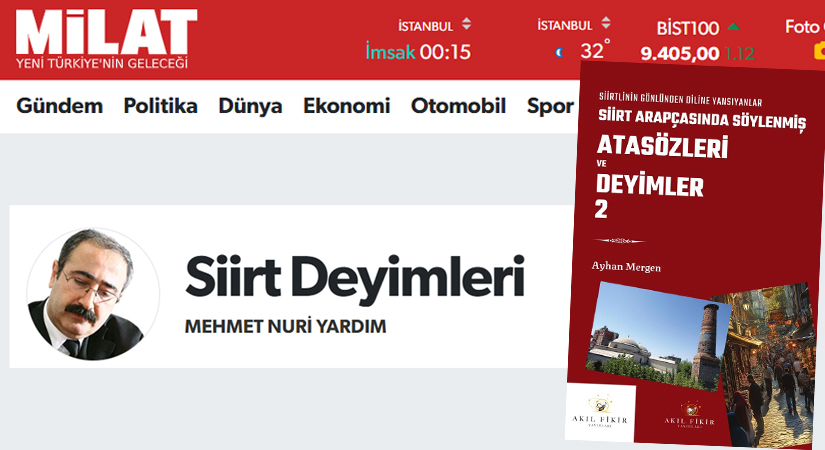825x450 pixels.
Task: Click the Ayhan Mergen author name on cover
Action: [626, 266]
